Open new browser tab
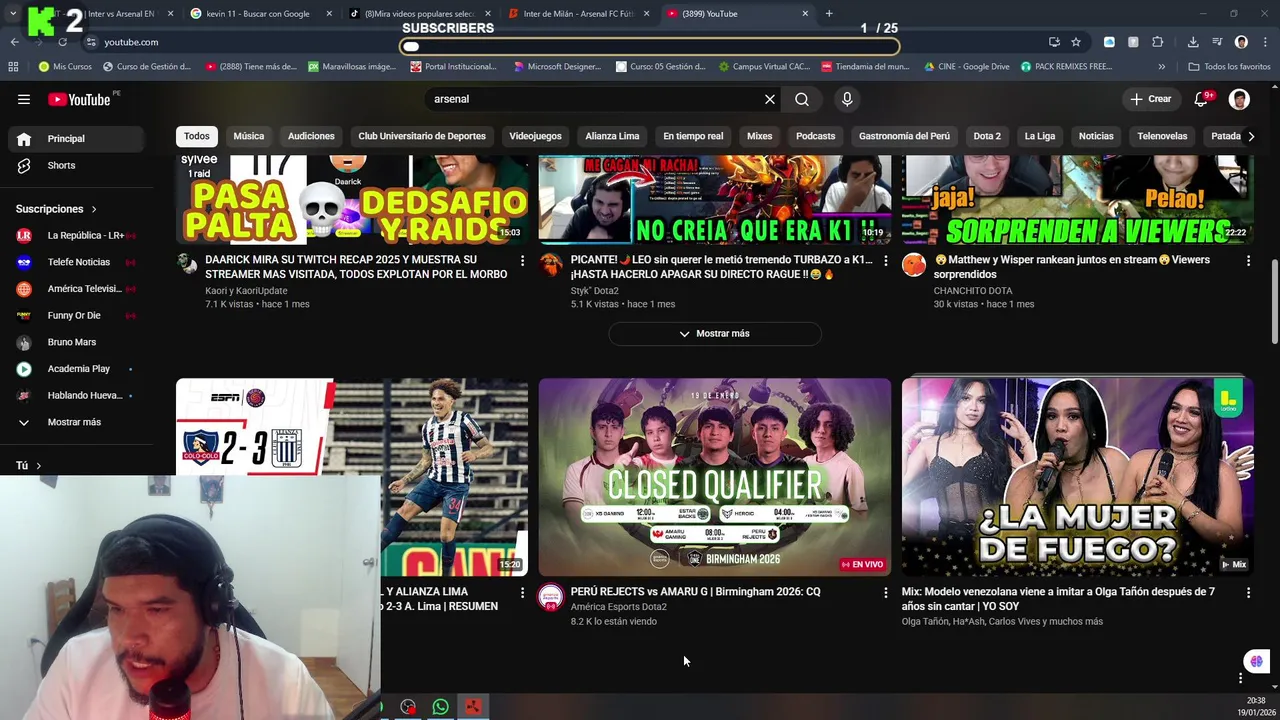Image resolution: width=1280 pixels, height=720 pixels. click(x=829, y=14)
